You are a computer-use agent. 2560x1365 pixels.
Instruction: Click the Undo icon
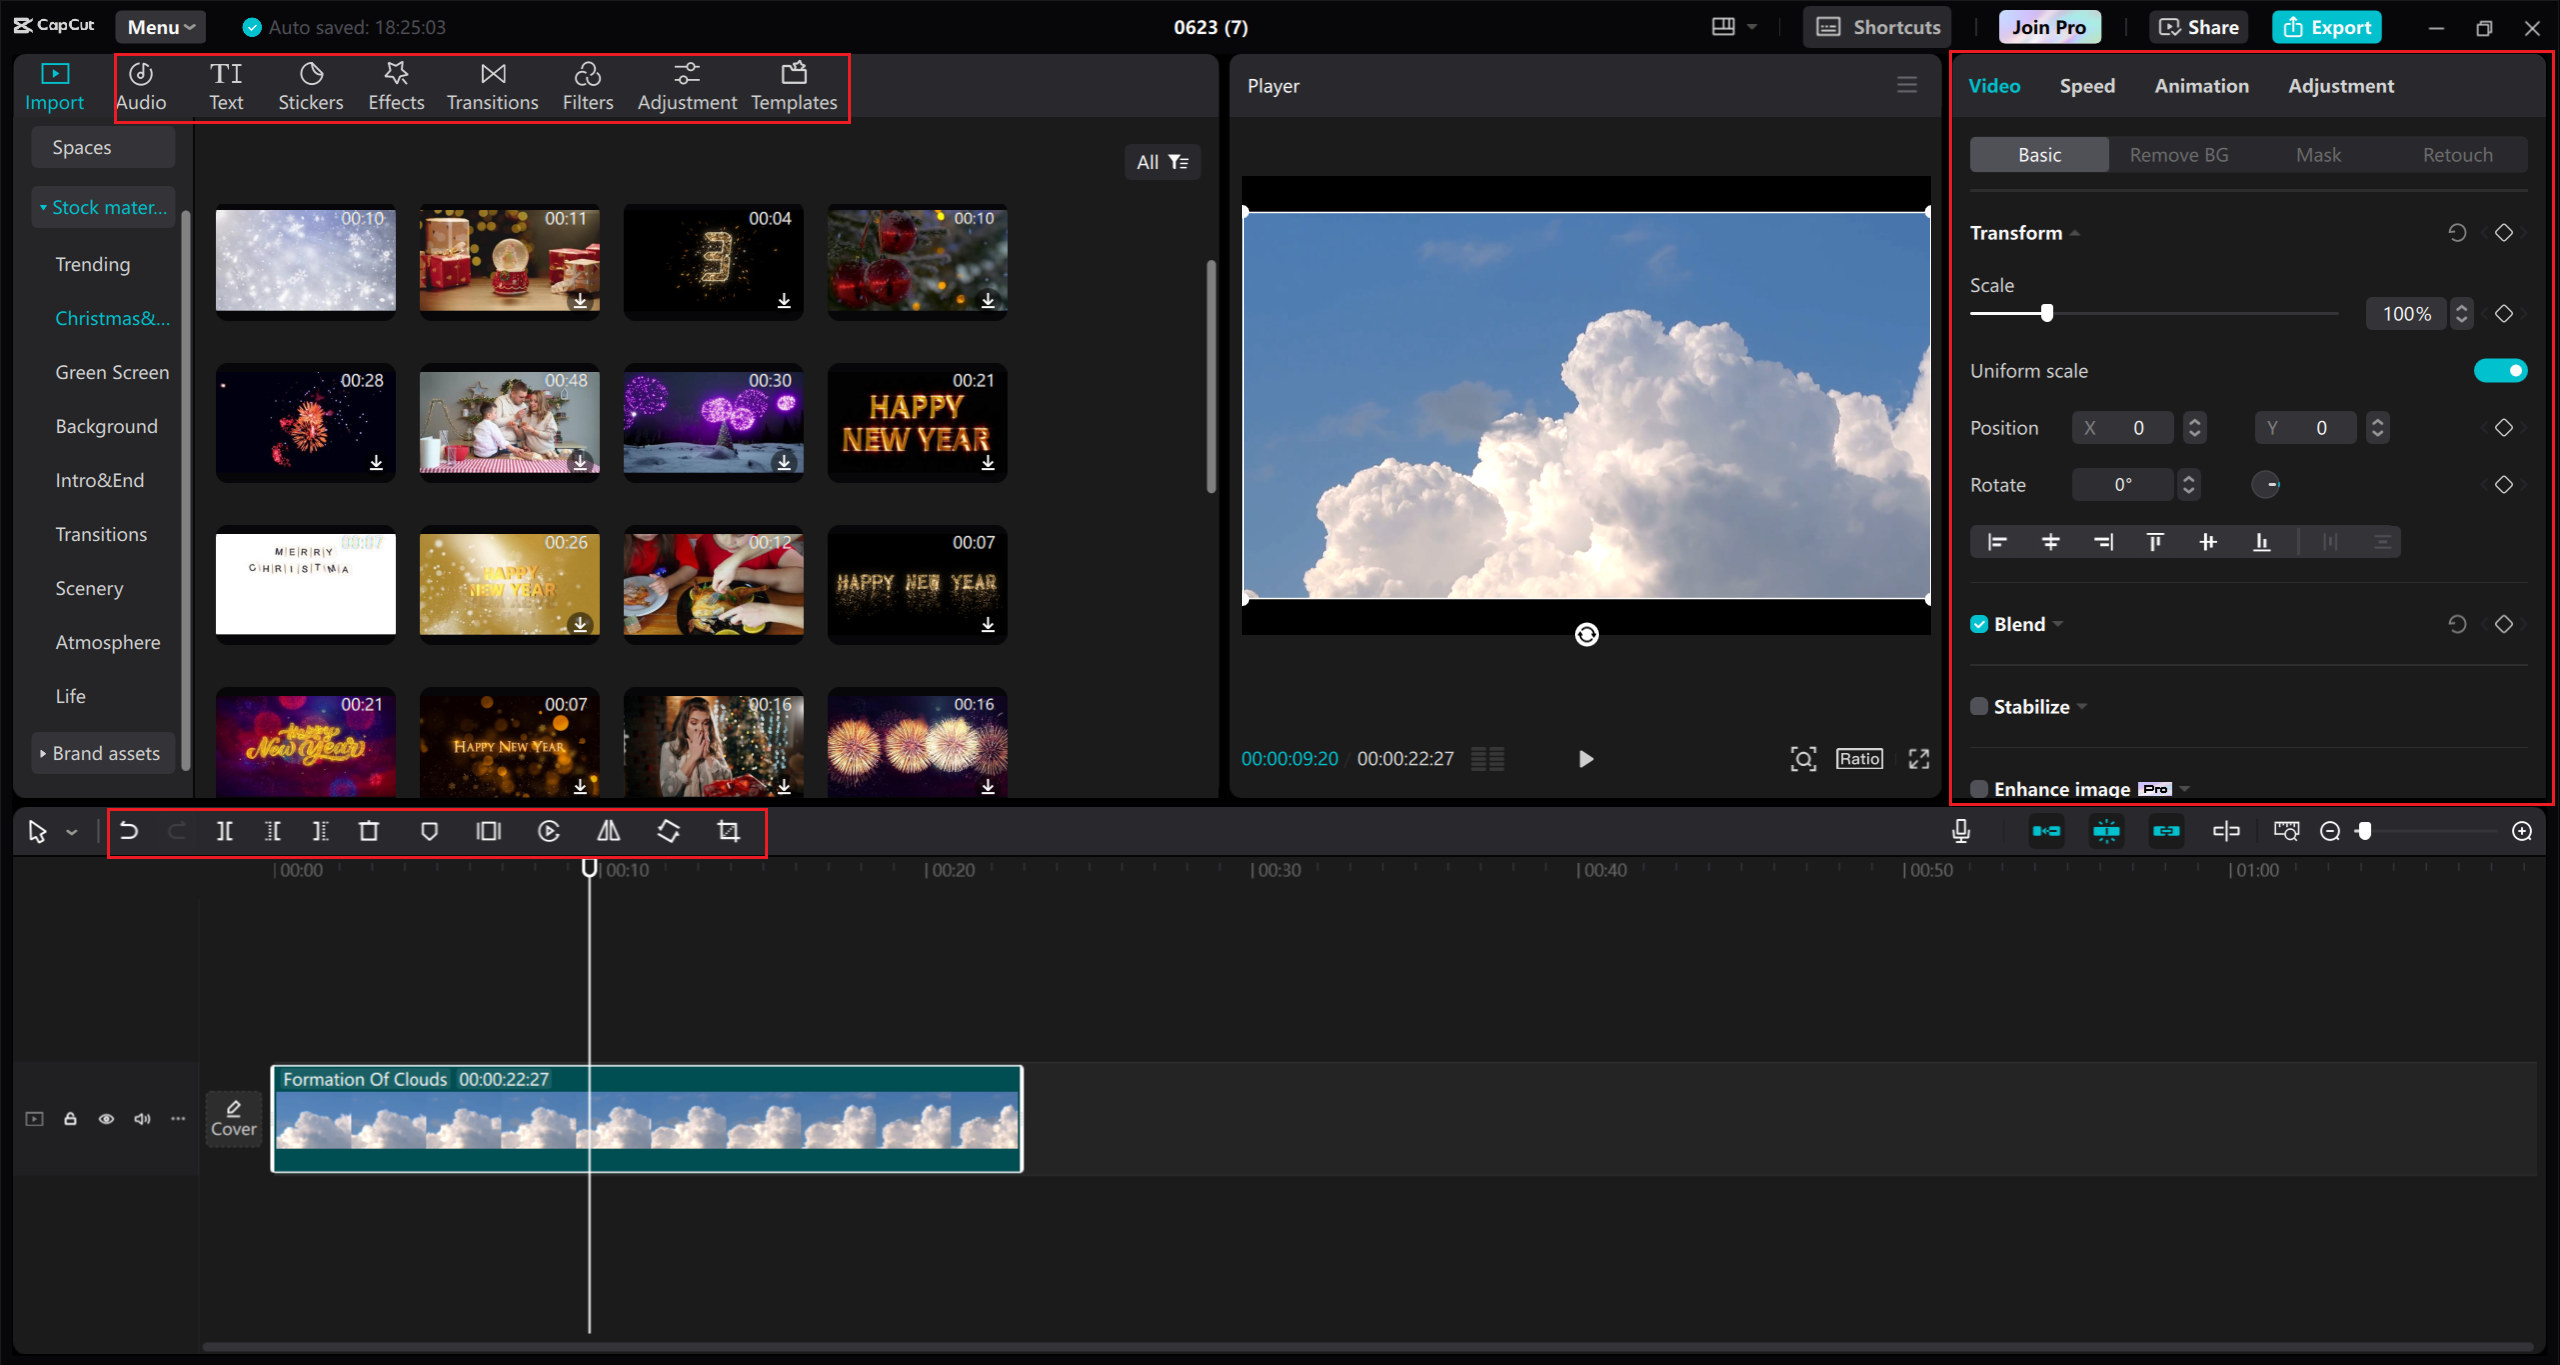128,831
